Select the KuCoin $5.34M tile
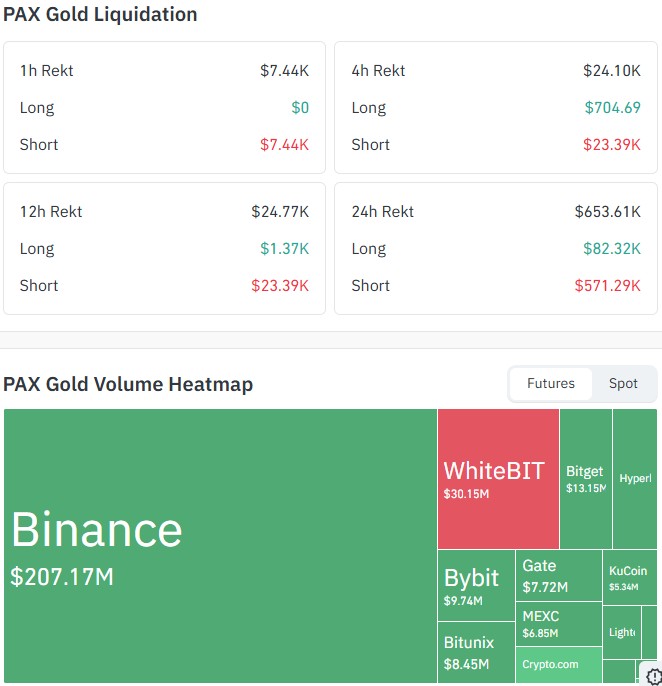 coord(630,578)
